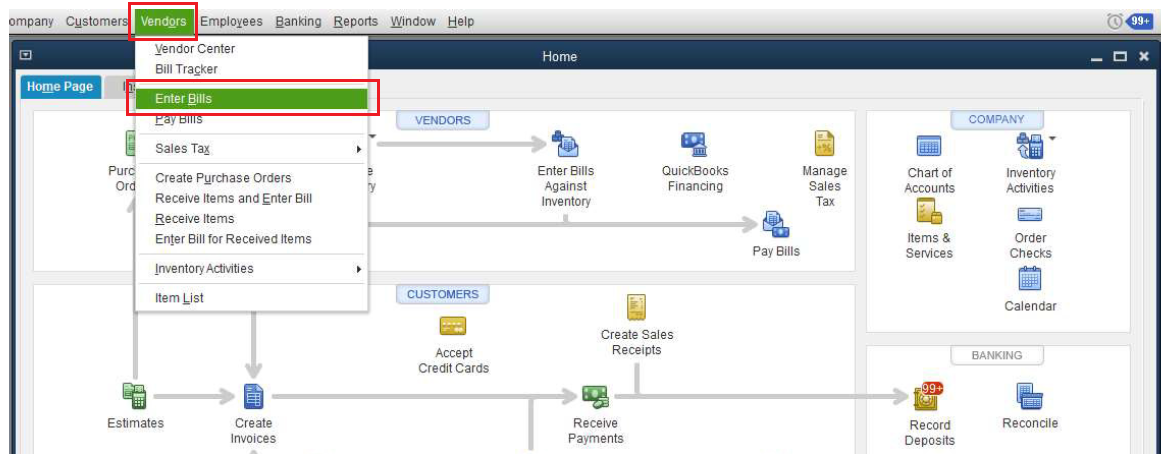Open the Home window control menu icon
Screen dimensions: 1162x454
point(24,56)
